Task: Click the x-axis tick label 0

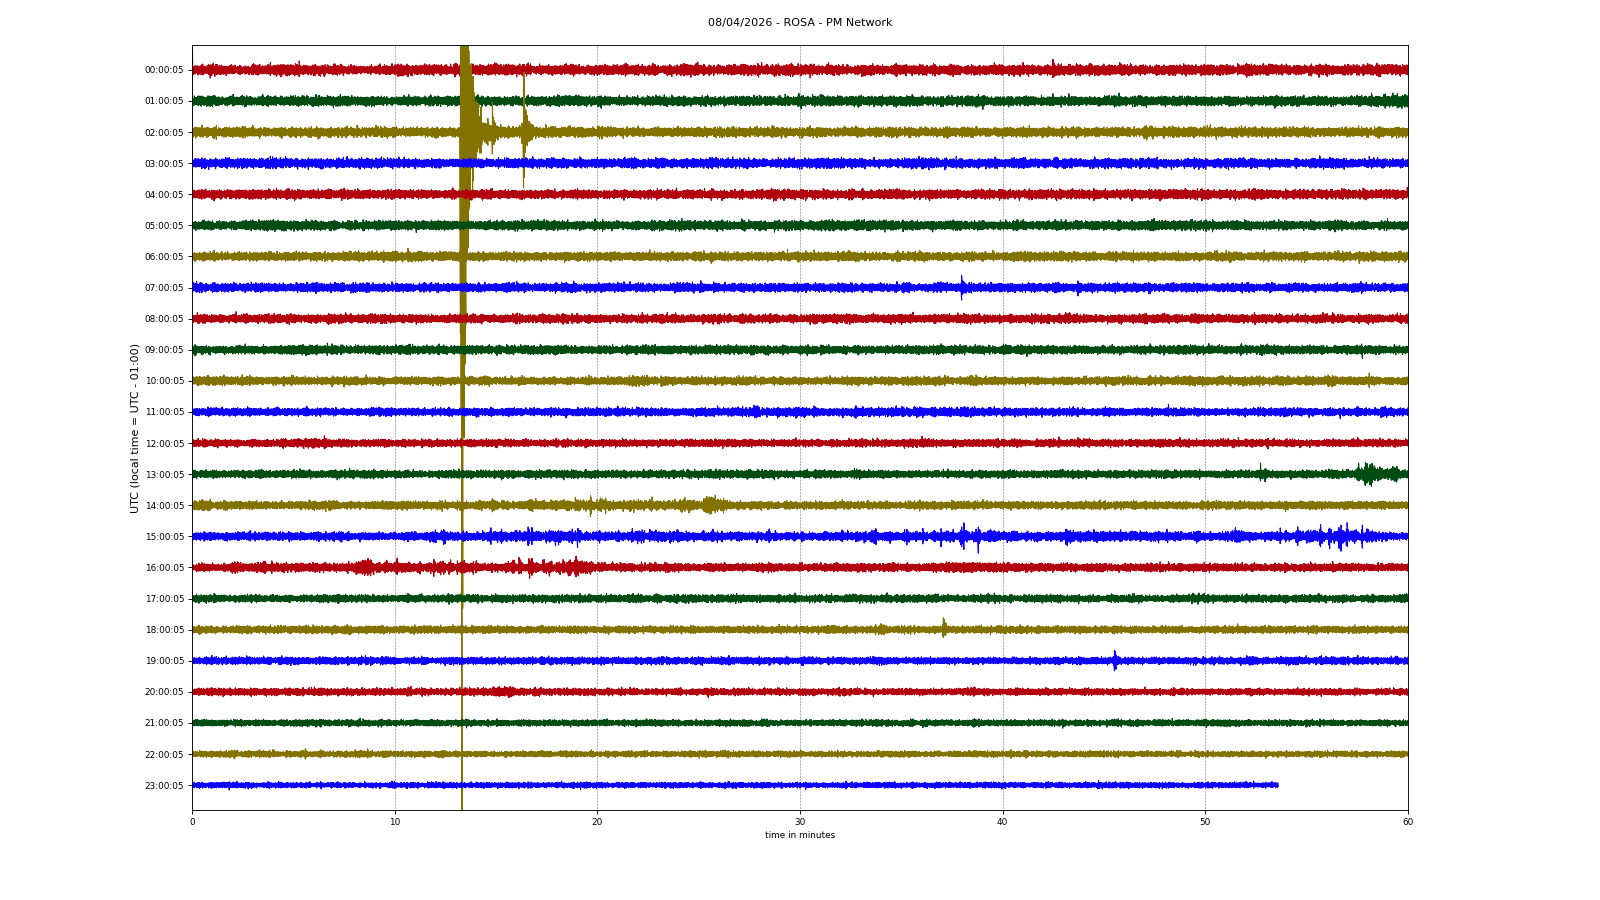Action: pyautogui.click(x=192, y=822)
